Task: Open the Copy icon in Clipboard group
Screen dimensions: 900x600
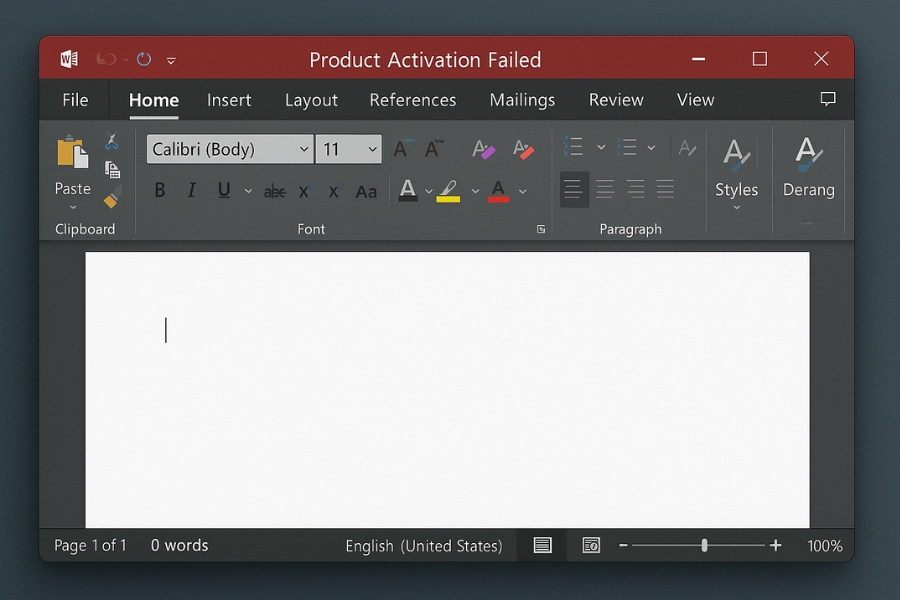Action: point(112,168)
